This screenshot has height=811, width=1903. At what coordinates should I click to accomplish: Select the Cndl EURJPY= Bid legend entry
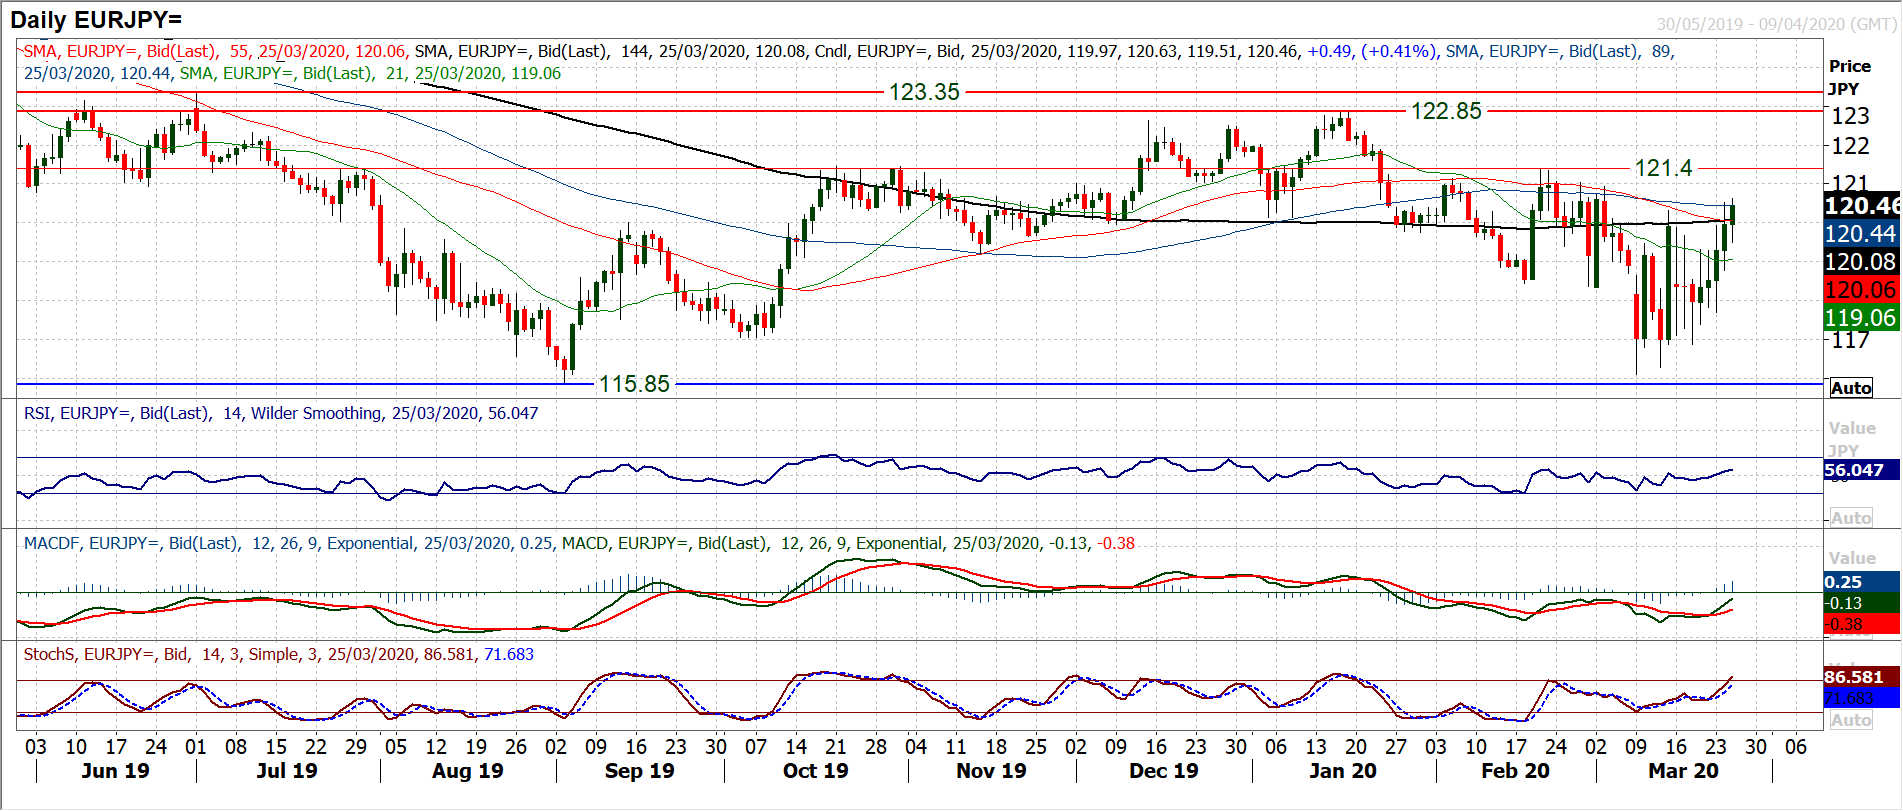1128,51
